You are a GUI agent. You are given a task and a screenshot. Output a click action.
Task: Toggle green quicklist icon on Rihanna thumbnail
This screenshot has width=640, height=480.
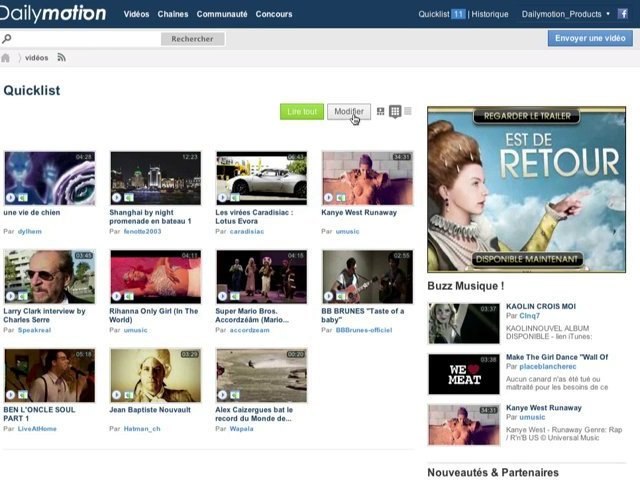(x=129, y=296)
